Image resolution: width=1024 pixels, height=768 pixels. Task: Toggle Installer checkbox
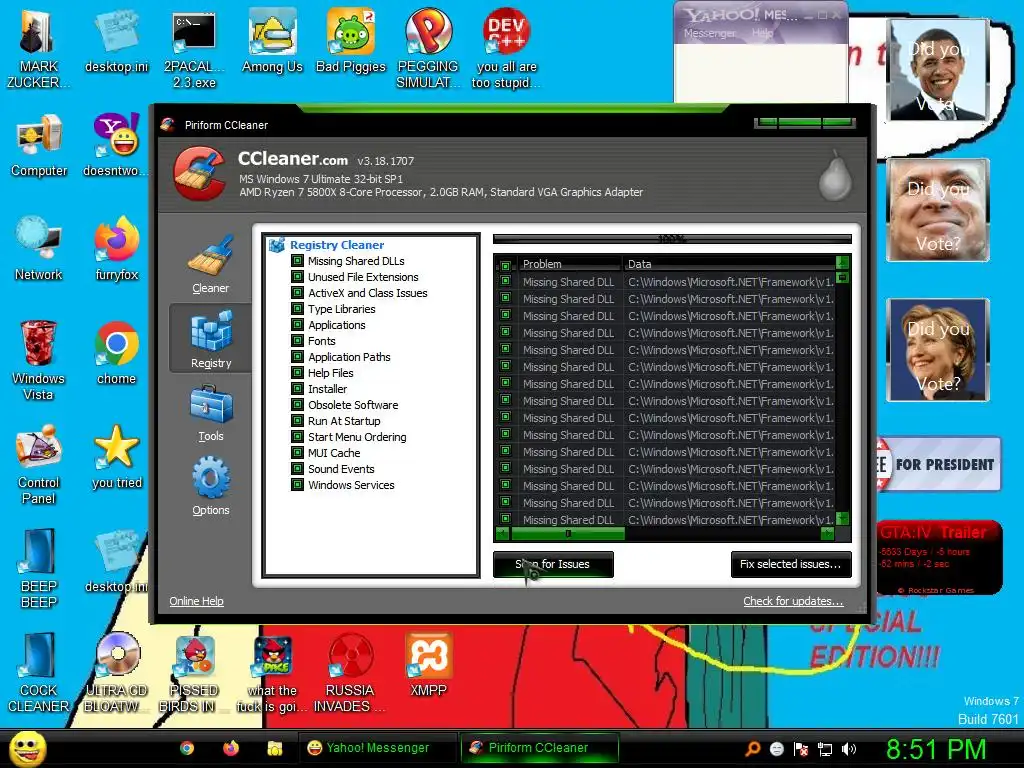click(297, 389)
